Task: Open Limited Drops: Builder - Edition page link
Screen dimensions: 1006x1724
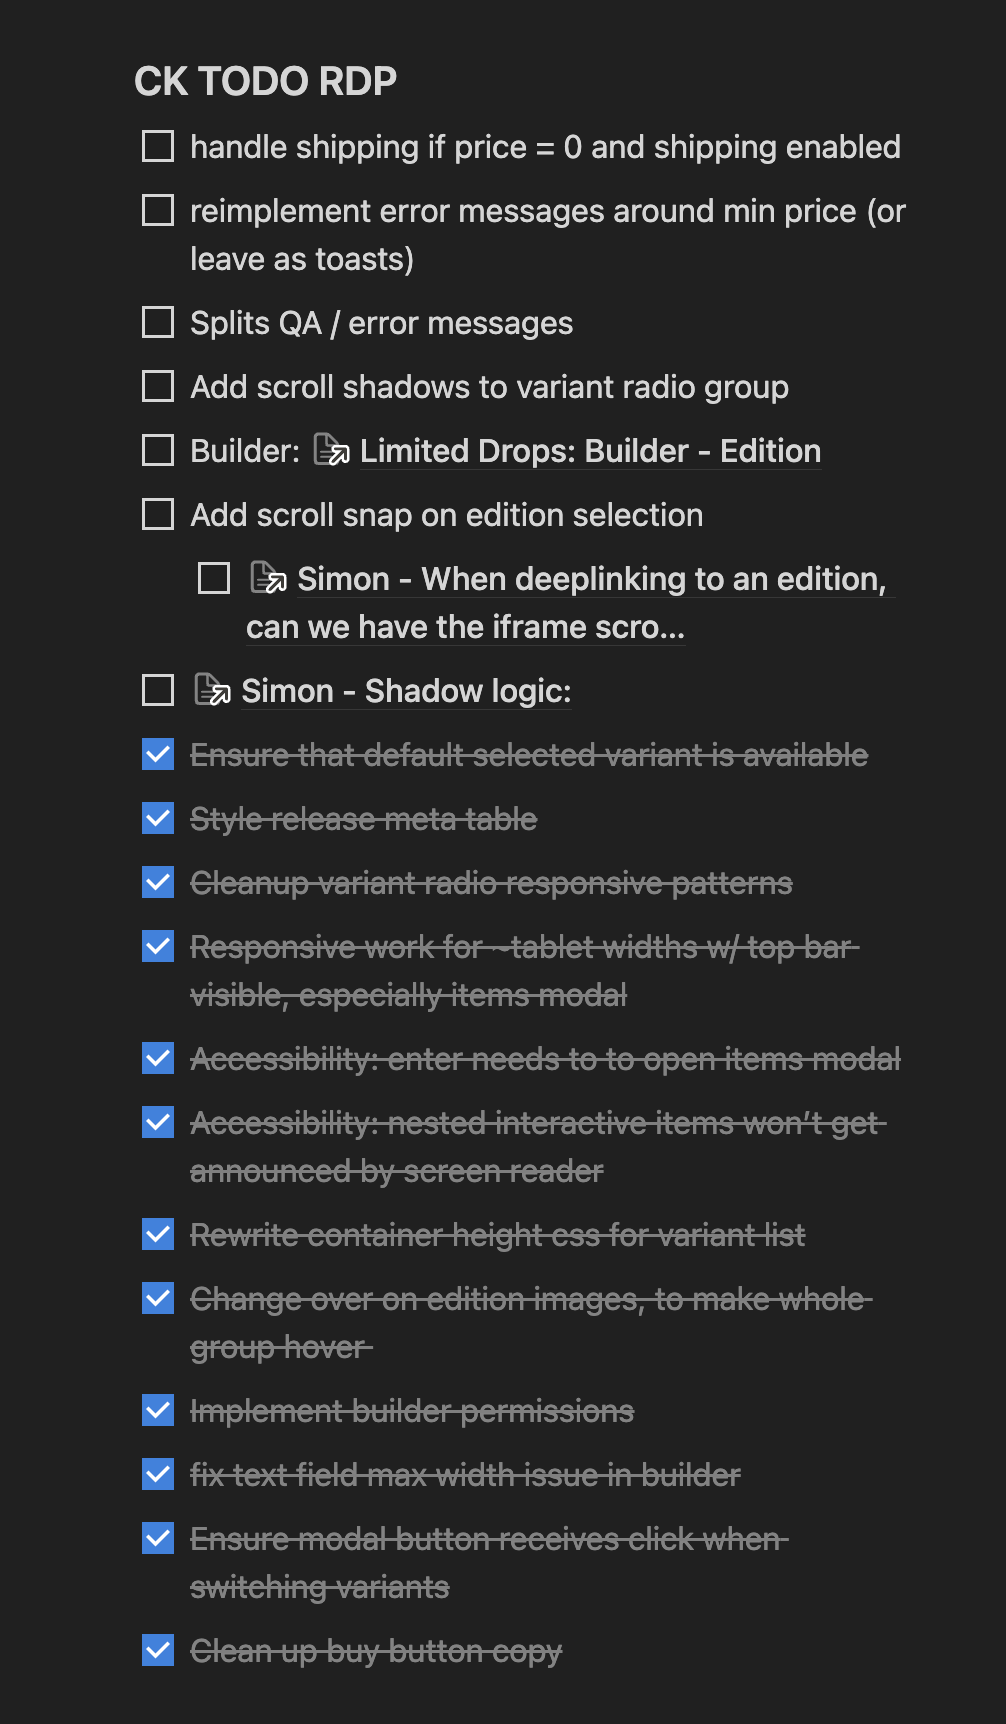Action: [590, 451]
